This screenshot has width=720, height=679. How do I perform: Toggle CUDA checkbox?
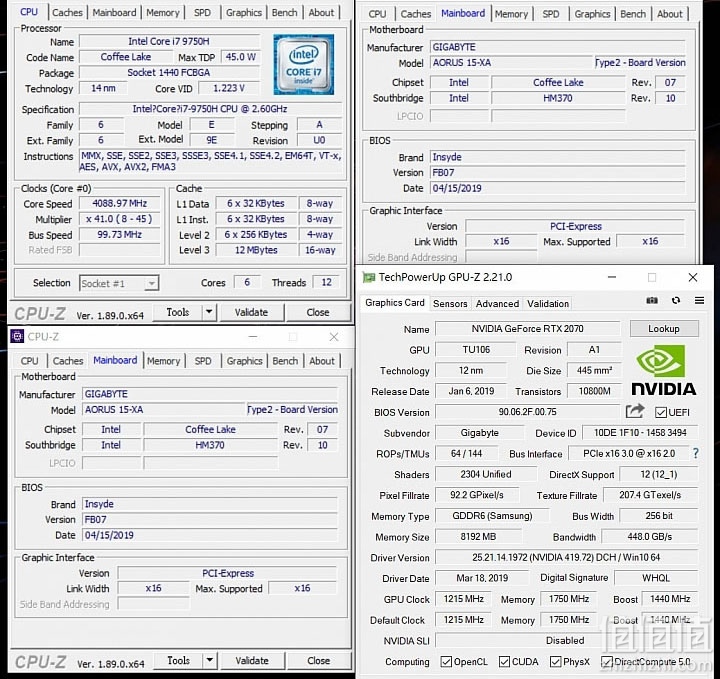pyautogui.click(x=504, y=662)
